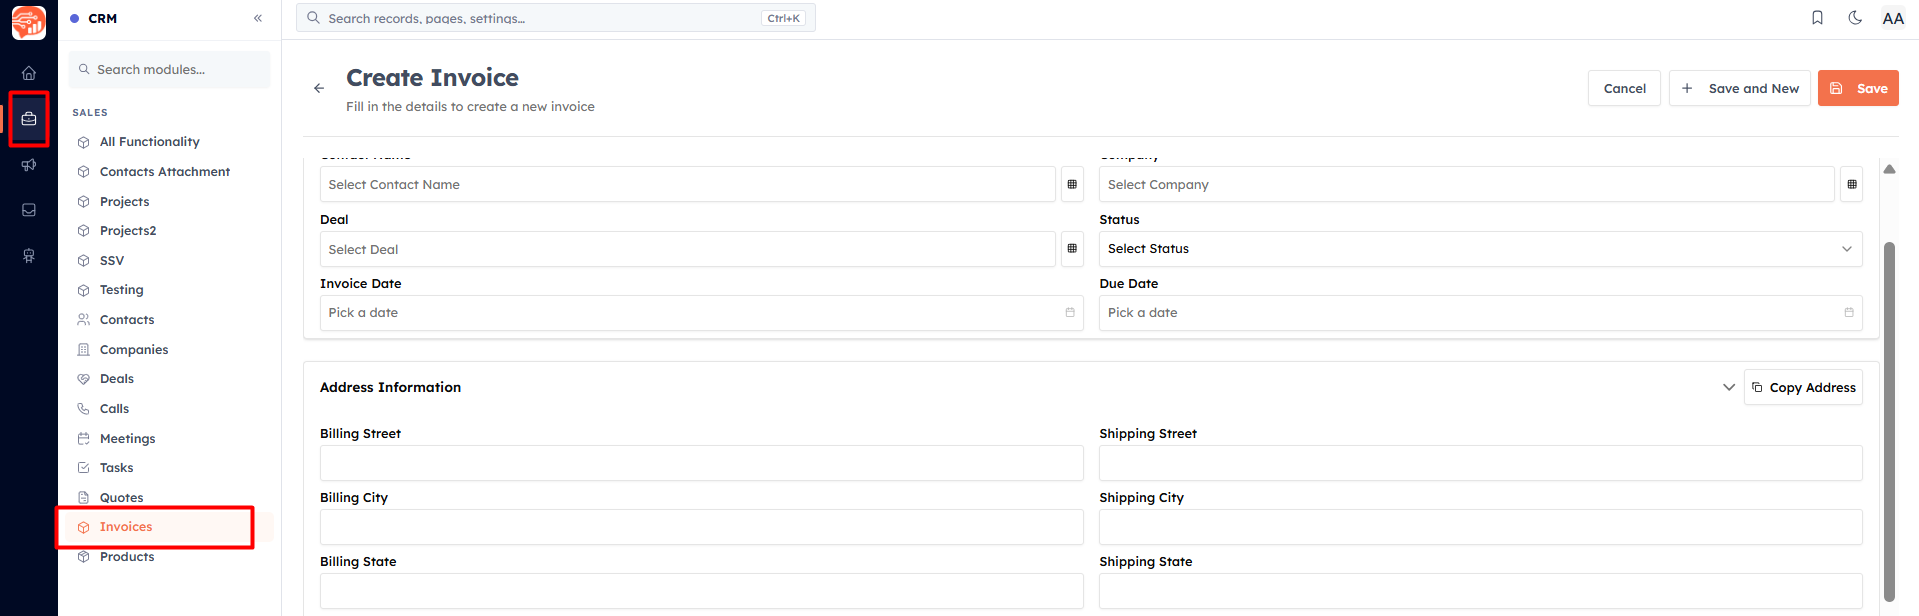Image resolution: width=1919 pixels, height=616 pixels.
Task: Open Deals module
Action: [x=117, y=379]
